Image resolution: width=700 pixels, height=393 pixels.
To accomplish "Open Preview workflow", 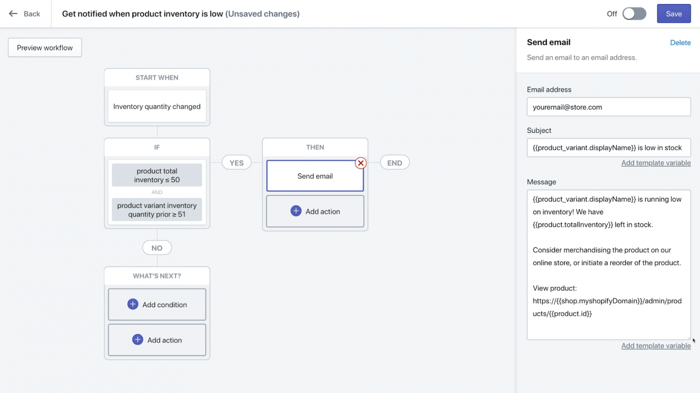I will tap(45, 48).
